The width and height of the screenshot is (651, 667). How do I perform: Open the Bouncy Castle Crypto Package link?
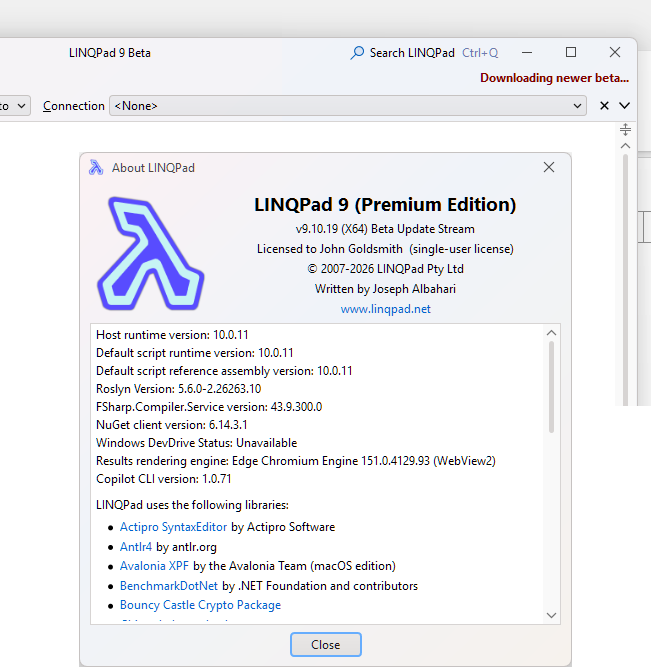click(200, 605)
